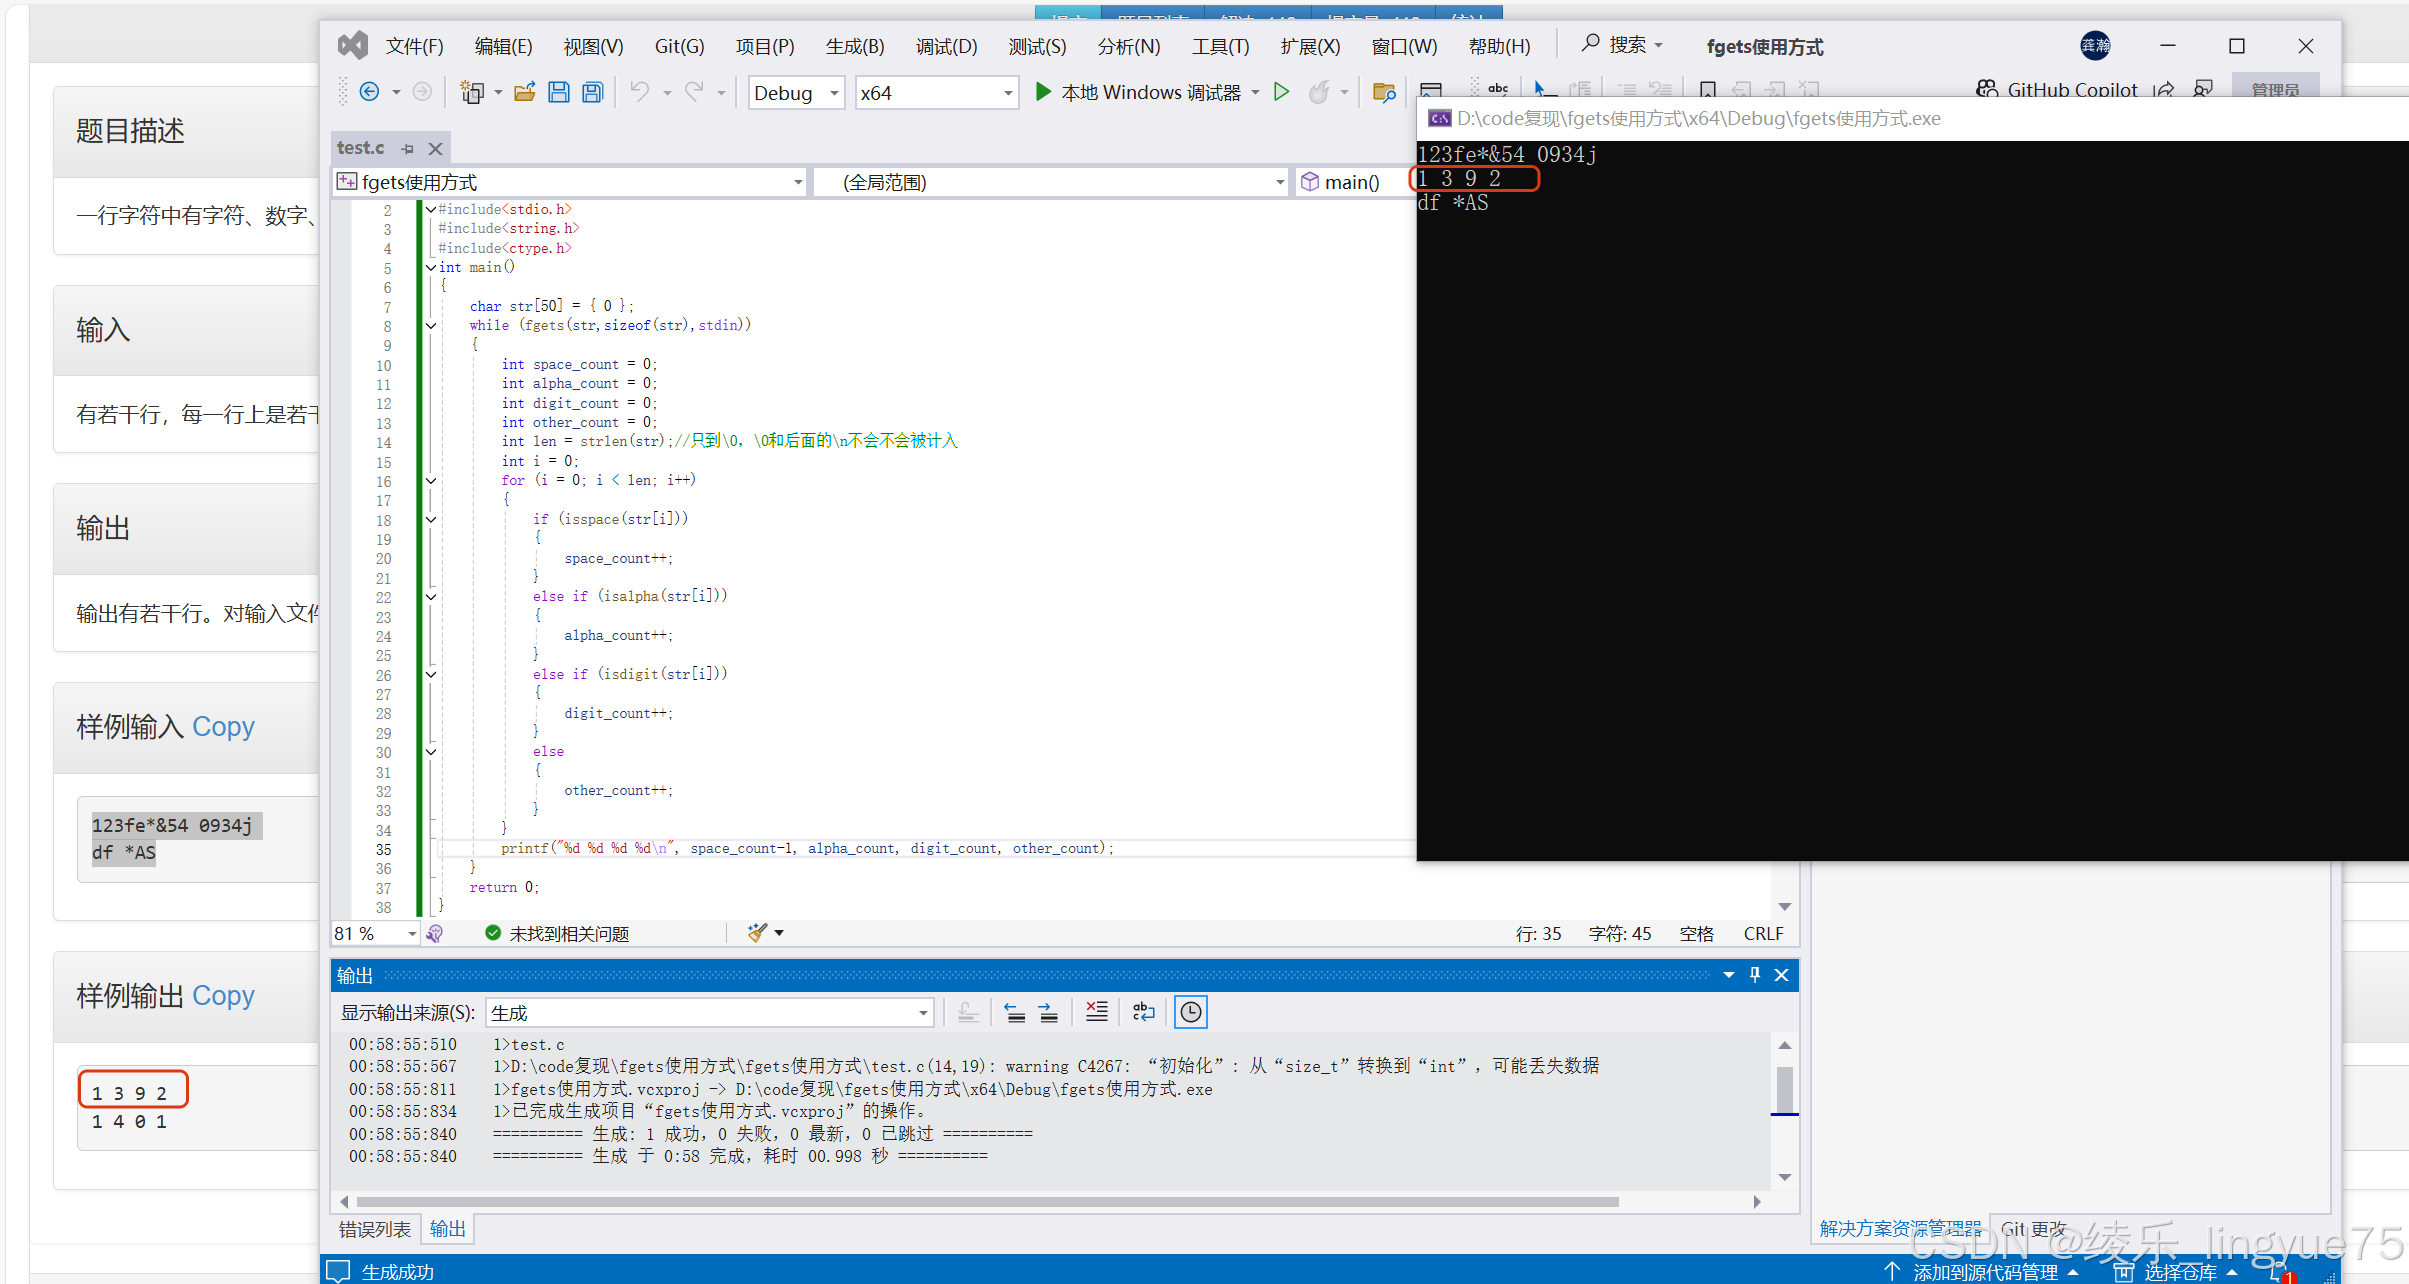Collapse the while loop code fold
The image size is (2409, 1284).
tap(431, 326)
